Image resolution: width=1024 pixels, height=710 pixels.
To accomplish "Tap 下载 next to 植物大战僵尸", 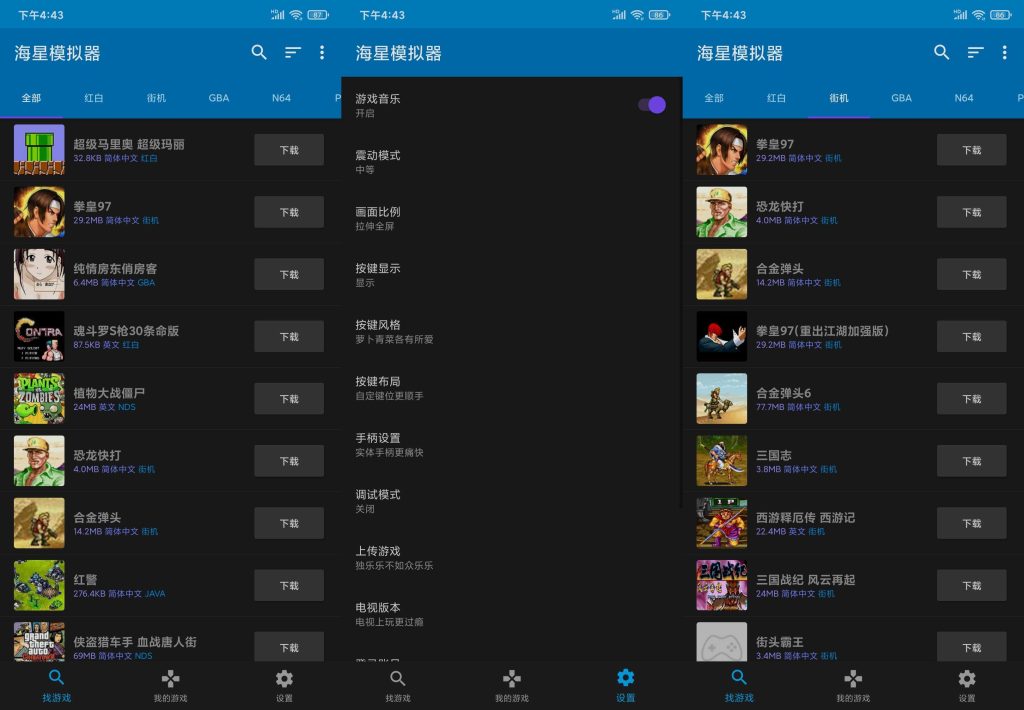I will click(289, 398).
